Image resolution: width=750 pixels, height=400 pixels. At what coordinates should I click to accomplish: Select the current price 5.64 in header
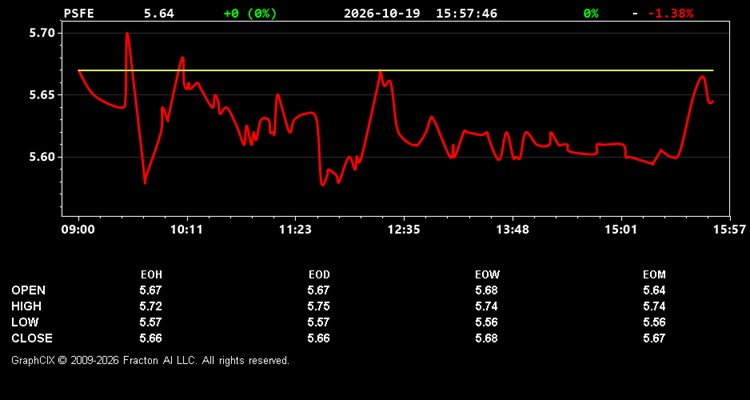click(159, 13)
